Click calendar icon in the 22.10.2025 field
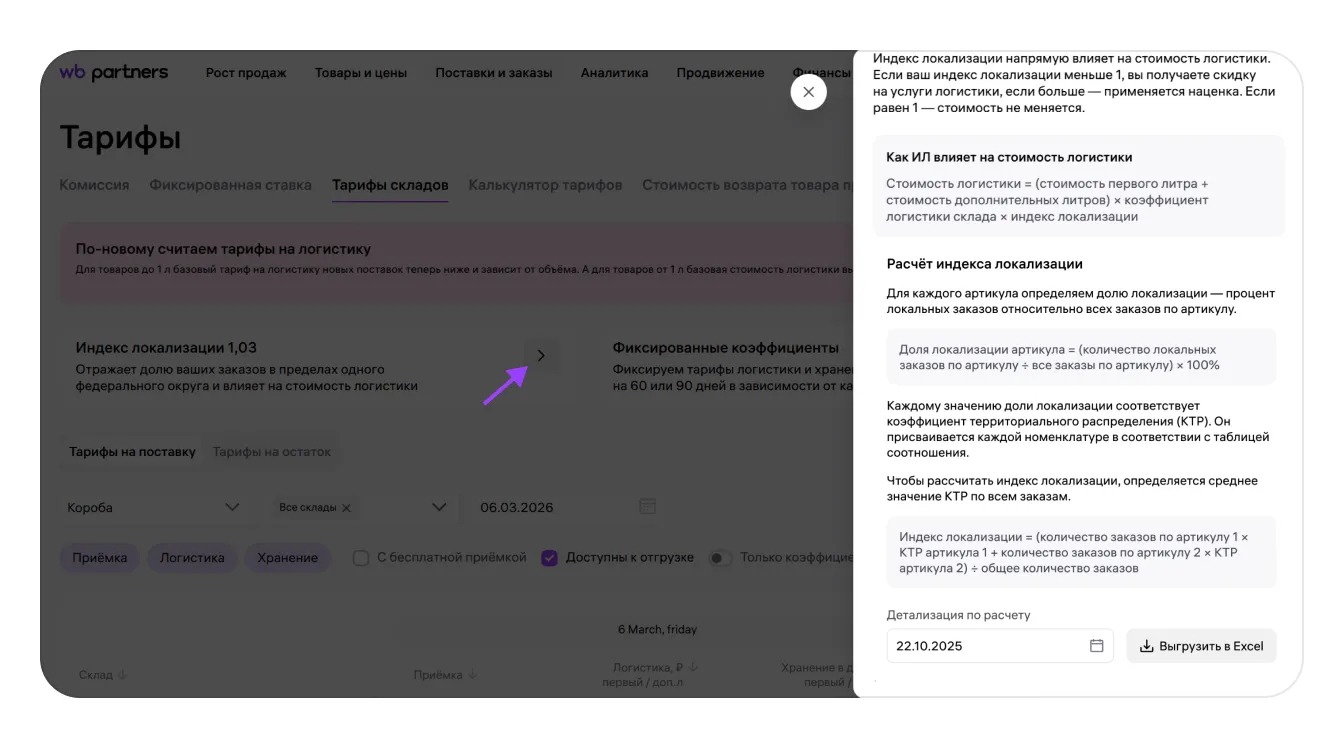 1096,646
